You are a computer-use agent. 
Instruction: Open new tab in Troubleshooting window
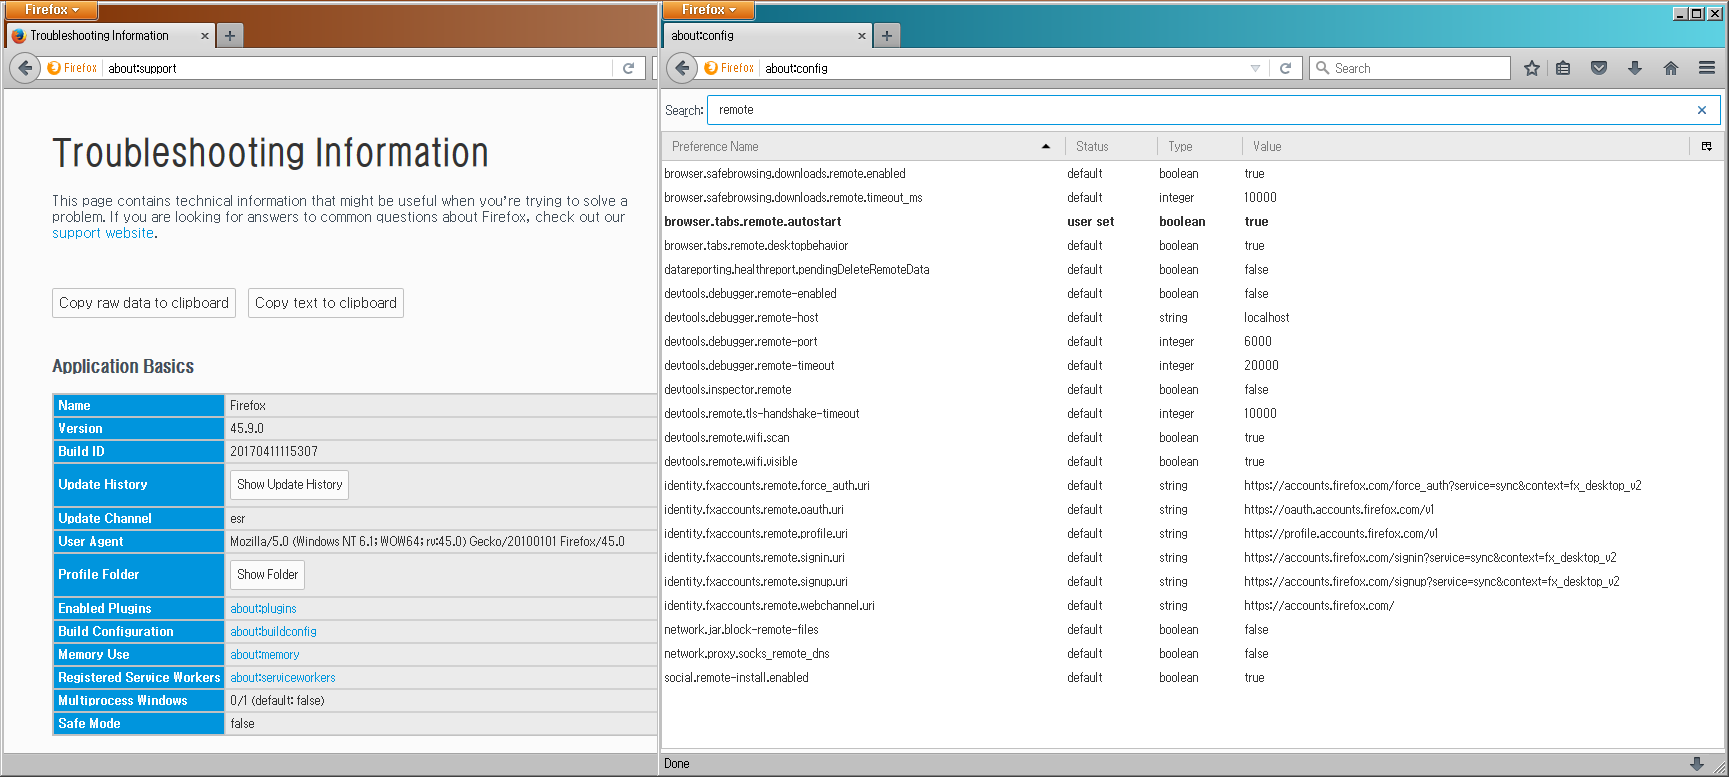tap(230, 36)
